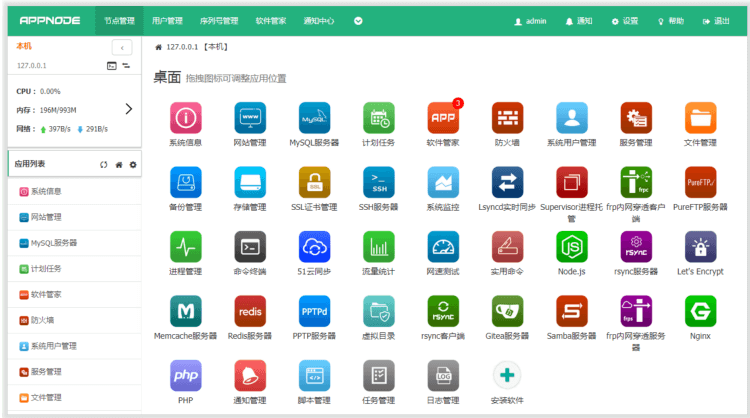Viewport: 750px width, 418px height.
Task: Click the home icon in 应用列表 header
Action: pos(119,165)
